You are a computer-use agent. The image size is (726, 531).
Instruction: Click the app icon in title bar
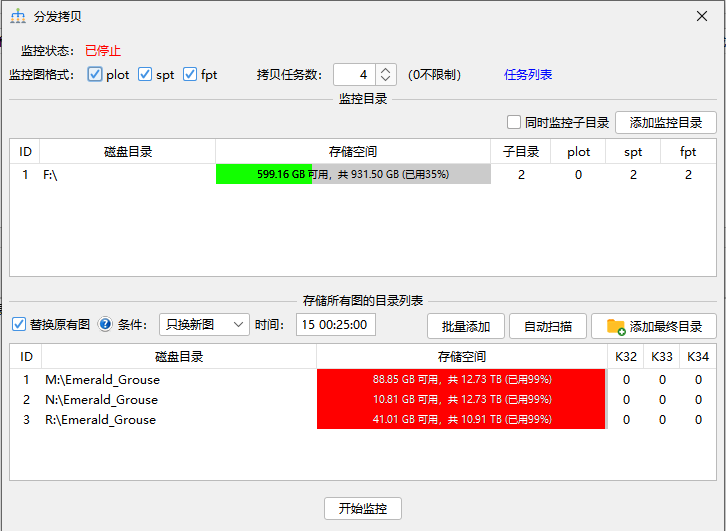pos(18,16)
